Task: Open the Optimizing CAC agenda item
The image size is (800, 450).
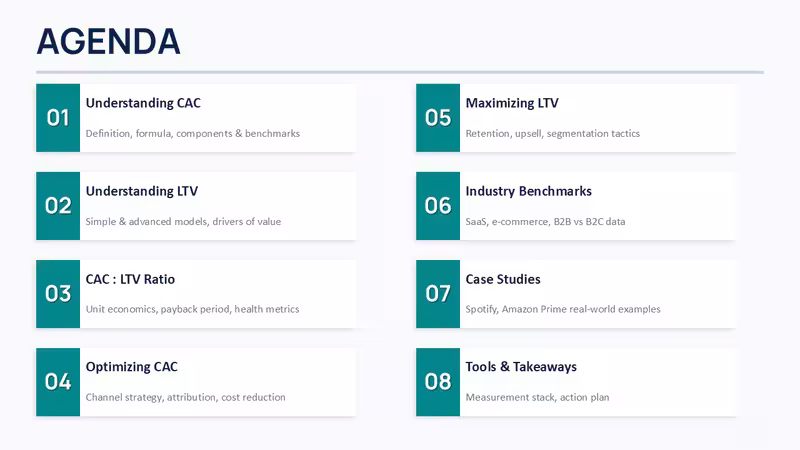Action: click(132, 367)
